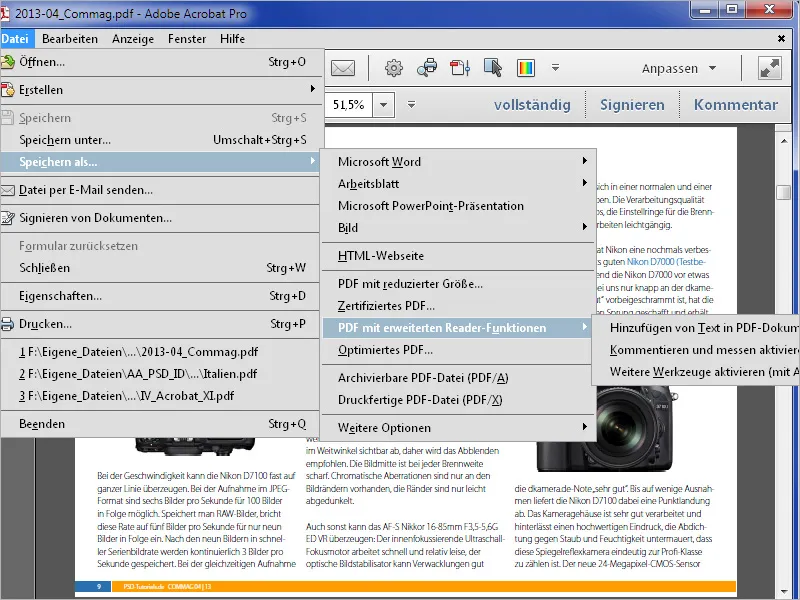
Task: Click the pen icon beside Signieren von Dokumenten
Action: click(8, 218)
